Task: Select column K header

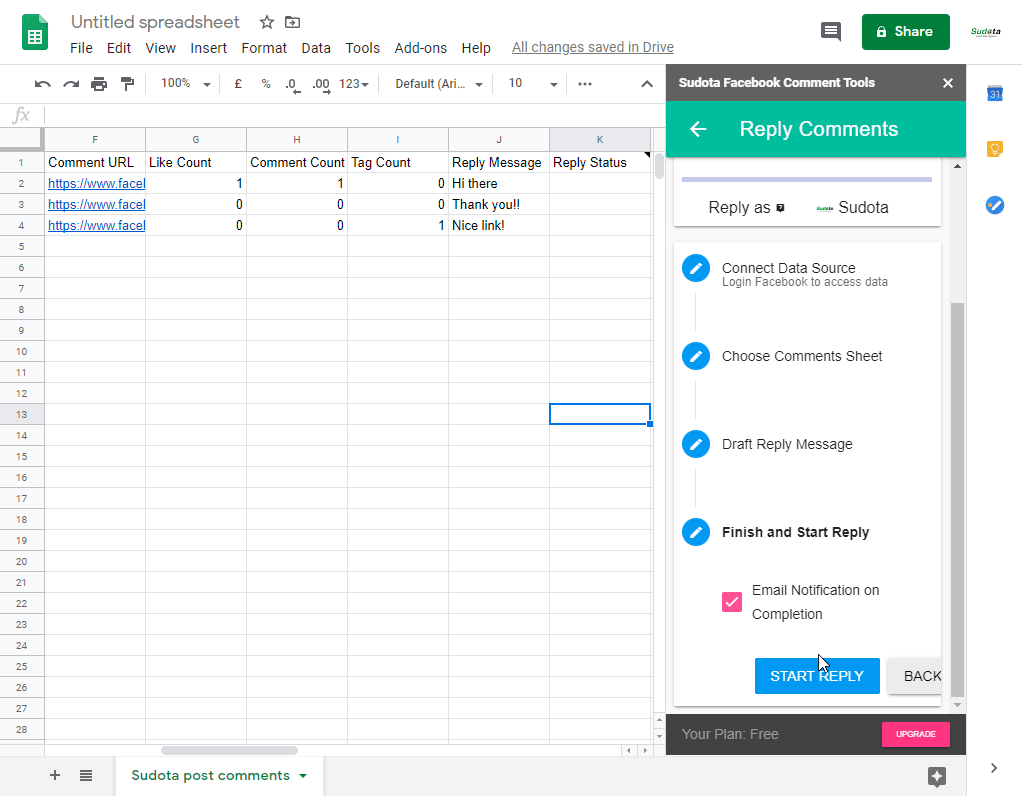Action: coord(600,140)
